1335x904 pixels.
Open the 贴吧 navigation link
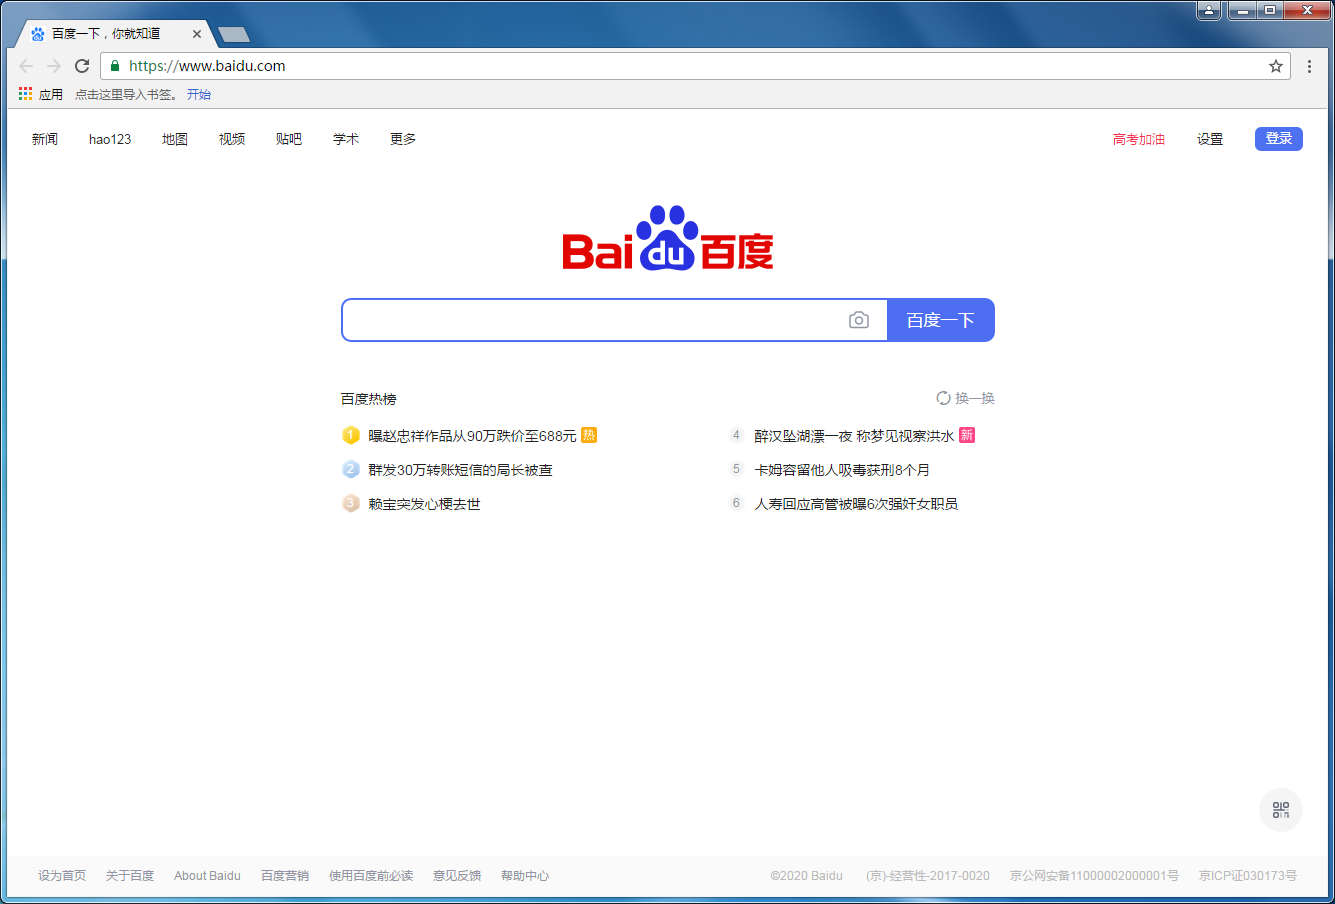(x=289, y=139)
